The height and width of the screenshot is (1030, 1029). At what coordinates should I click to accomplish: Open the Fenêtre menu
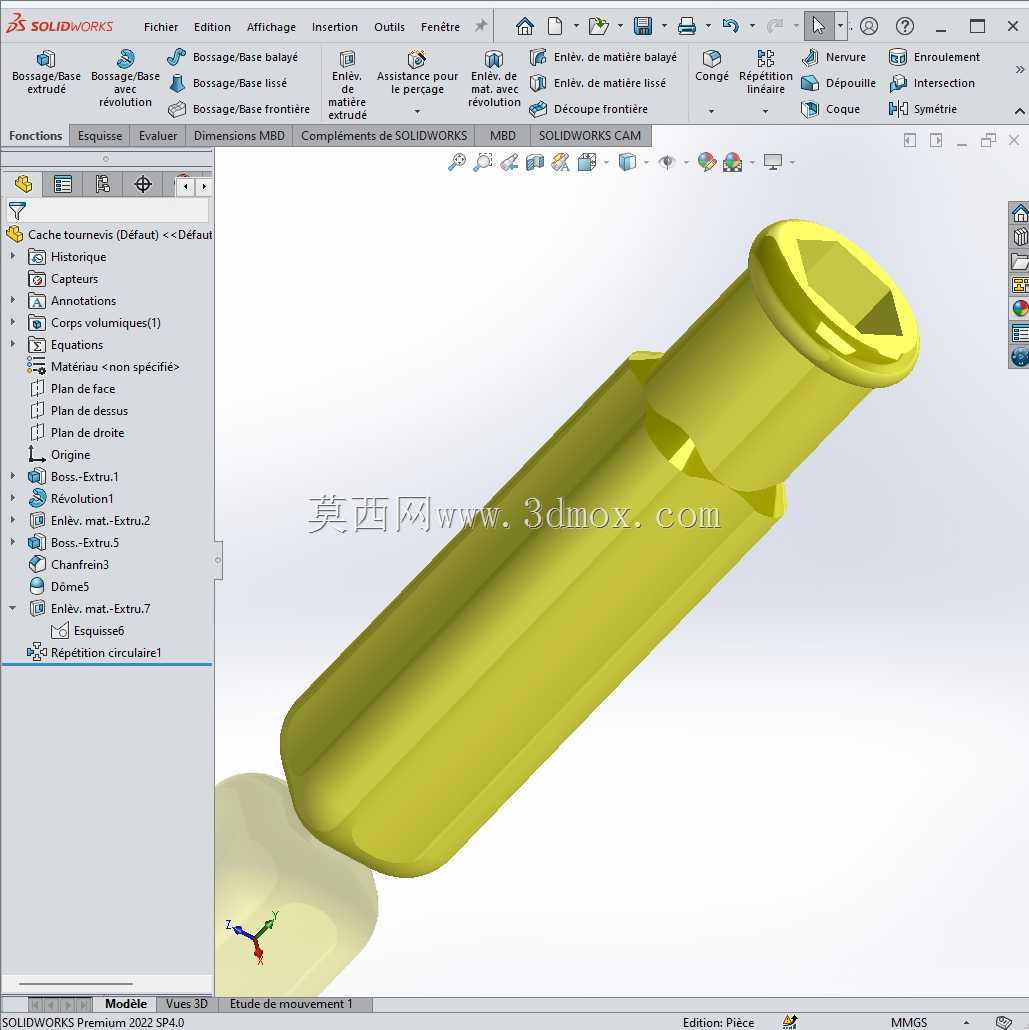tap(440, 27)
